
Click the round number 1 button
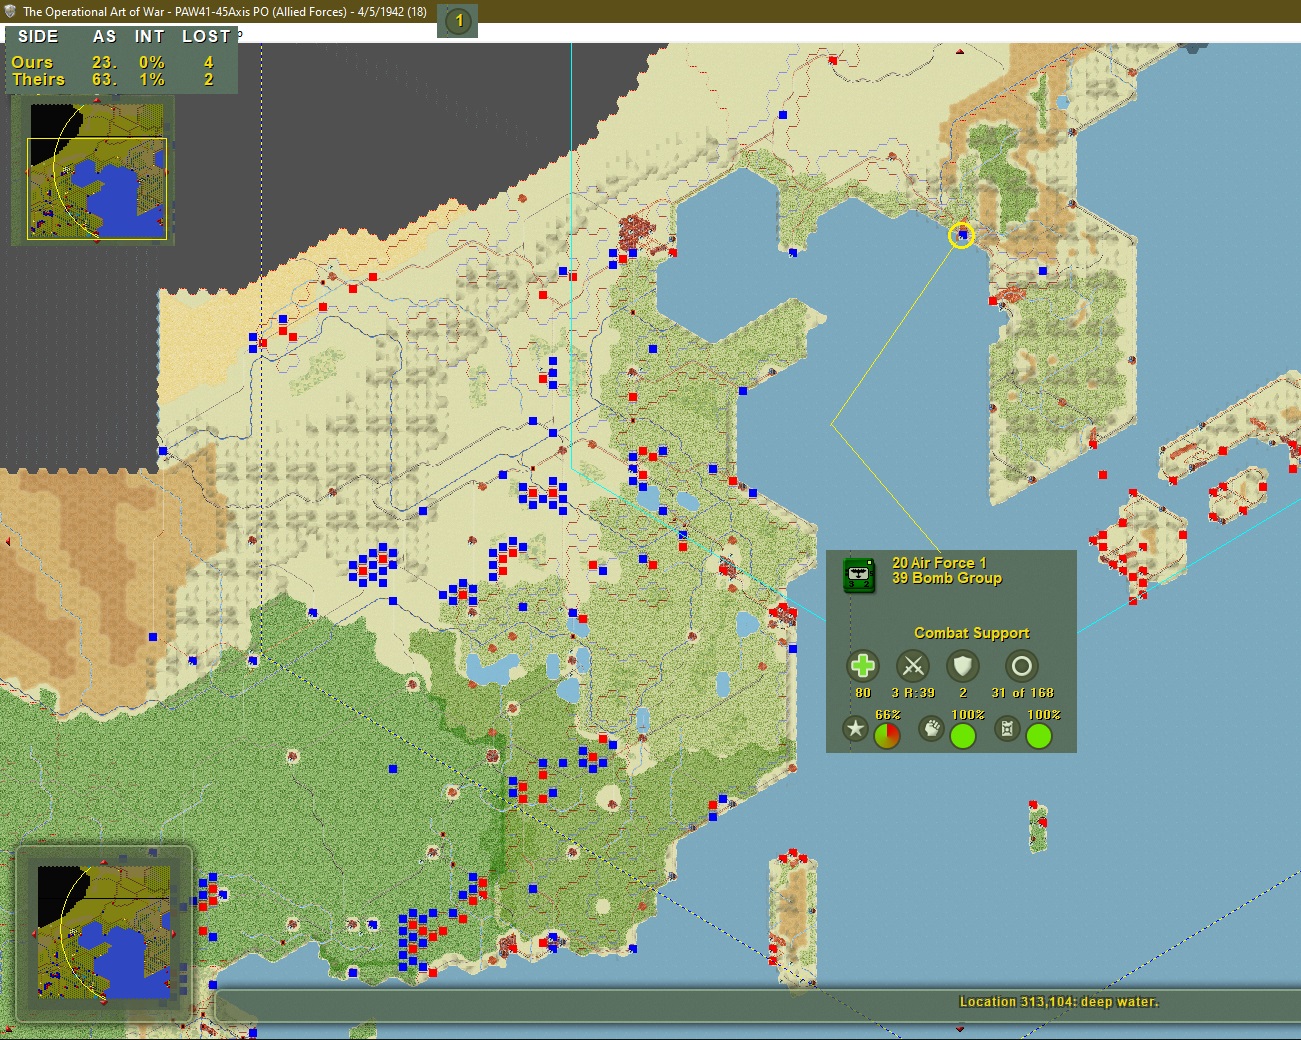pos(459,20)
